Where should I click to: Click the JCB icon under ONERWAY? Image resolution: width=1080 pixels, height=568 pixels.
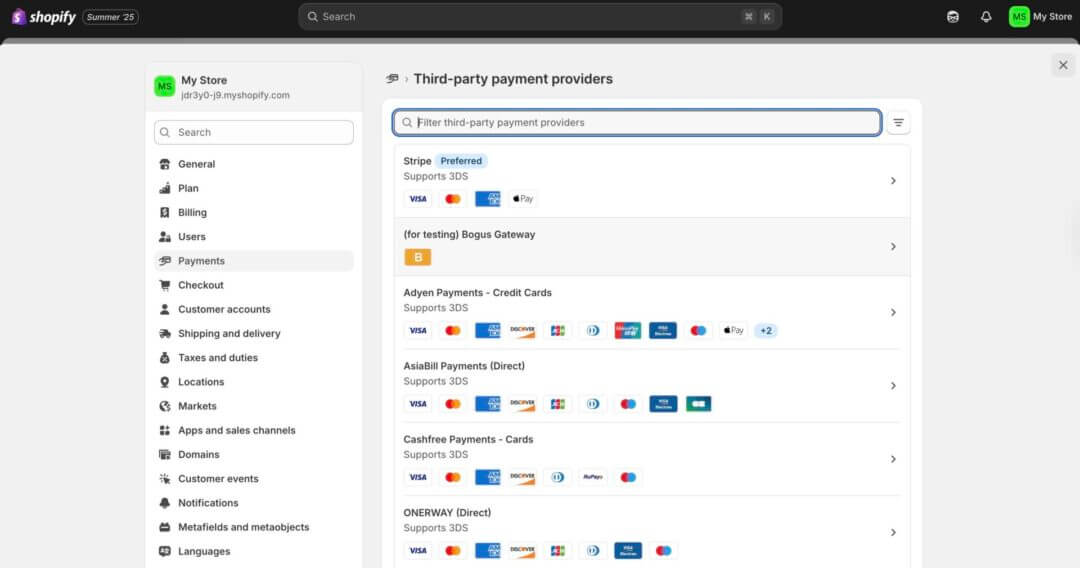click(558, 551)
